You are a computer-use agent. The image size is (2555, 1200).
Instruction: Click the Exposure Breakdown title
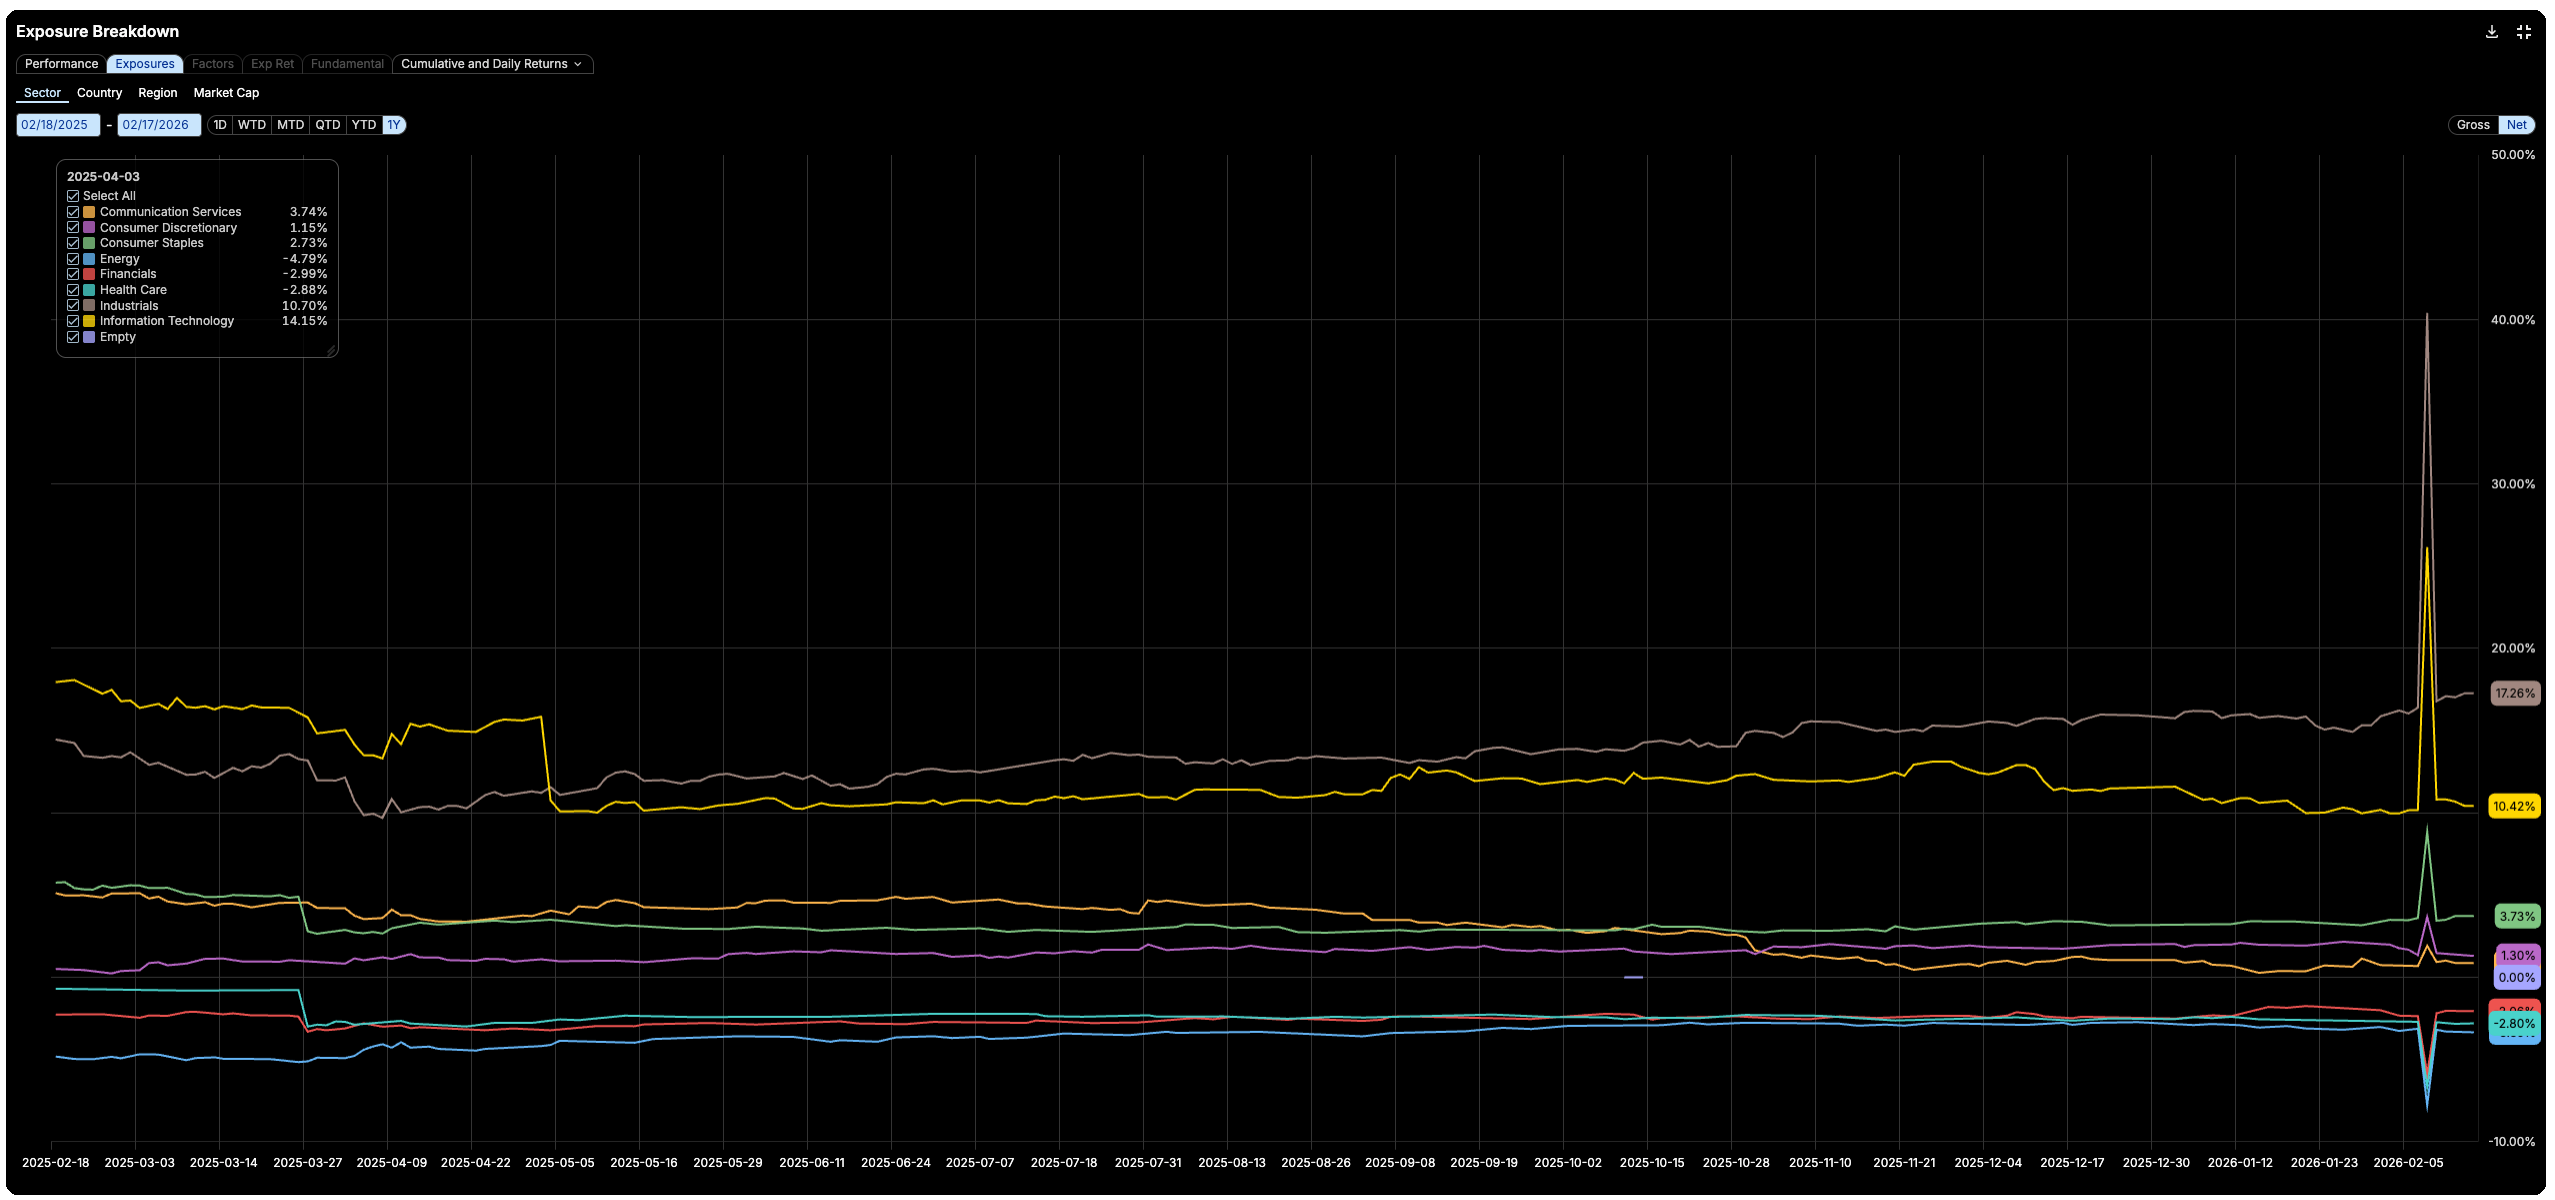click(97, 32)
